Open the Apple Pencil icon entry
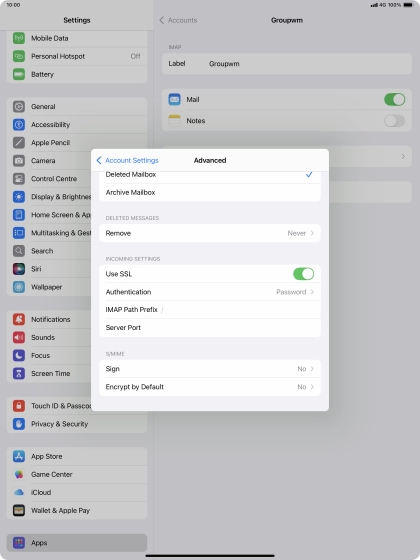 (x=19, y=142)
